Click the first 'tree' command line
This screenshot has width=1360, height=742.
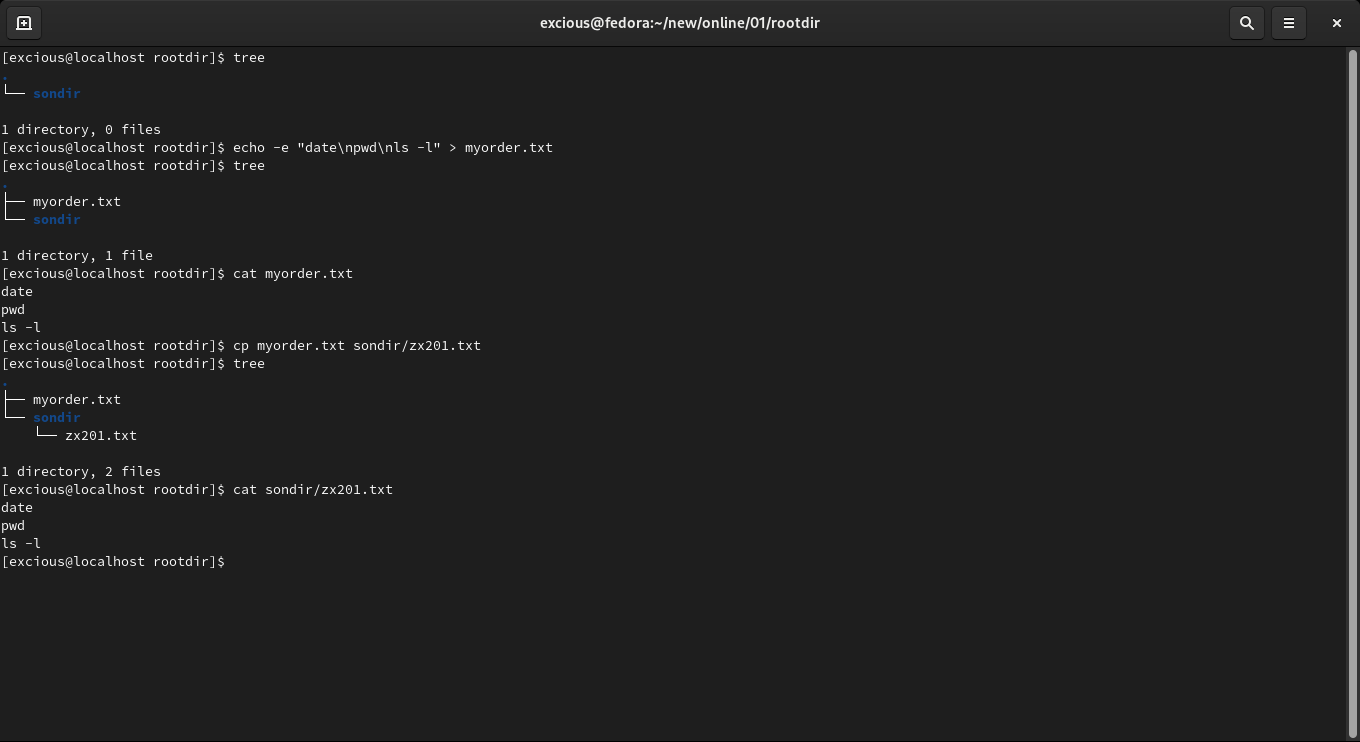coord(133,57)
